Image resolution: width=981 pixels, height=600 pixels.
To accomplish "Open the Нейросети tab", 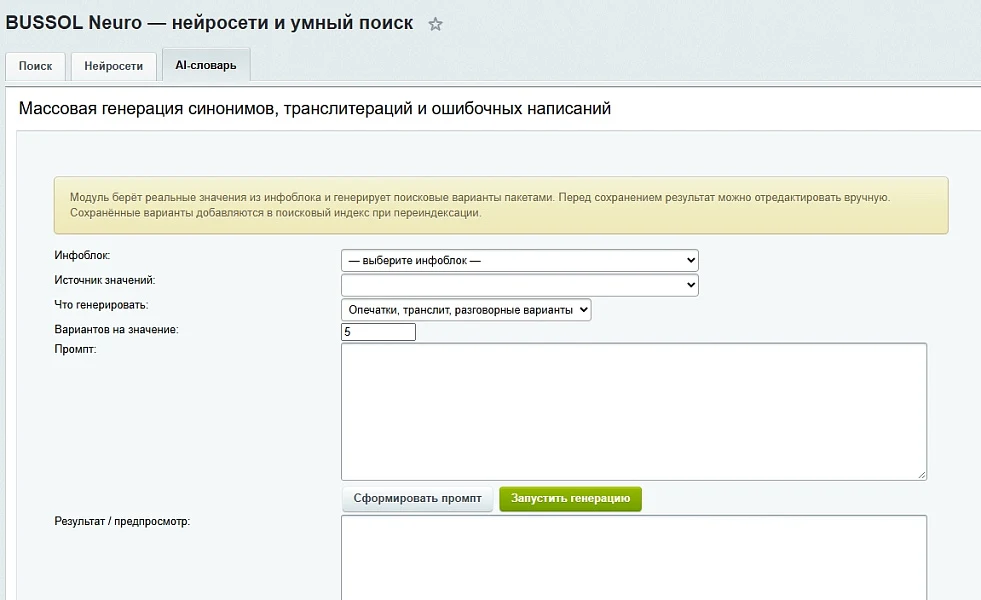I will tap(113, 66).
